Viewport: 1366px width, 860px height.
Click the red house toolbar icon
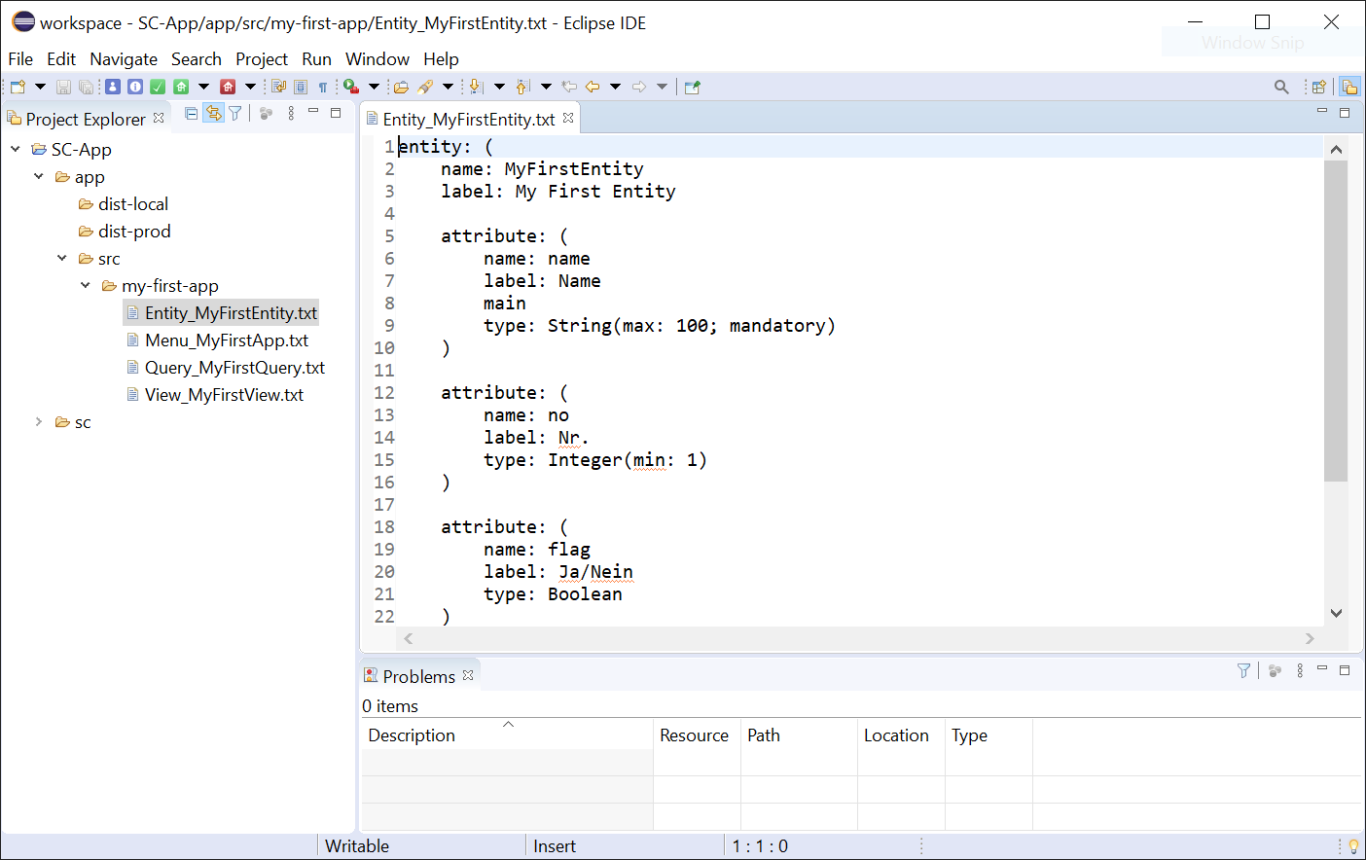coord(227,87)
